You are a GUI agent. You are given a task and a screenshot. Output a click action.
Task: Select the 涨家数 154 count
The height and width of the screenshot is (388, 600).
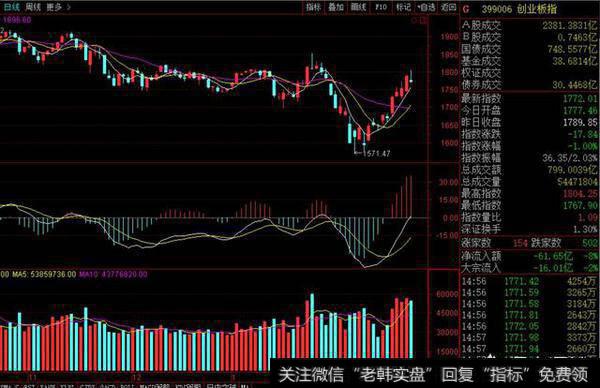click(x=520, y=243)
